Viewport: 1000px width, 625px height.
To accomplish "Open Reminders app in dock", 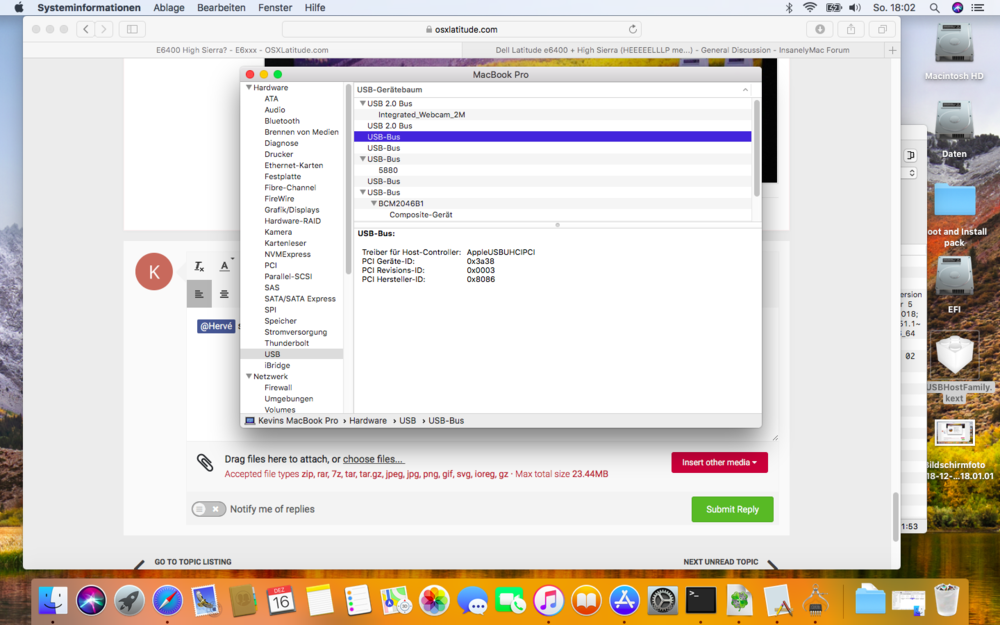I will pyautogui.click(x=357, y=601).
